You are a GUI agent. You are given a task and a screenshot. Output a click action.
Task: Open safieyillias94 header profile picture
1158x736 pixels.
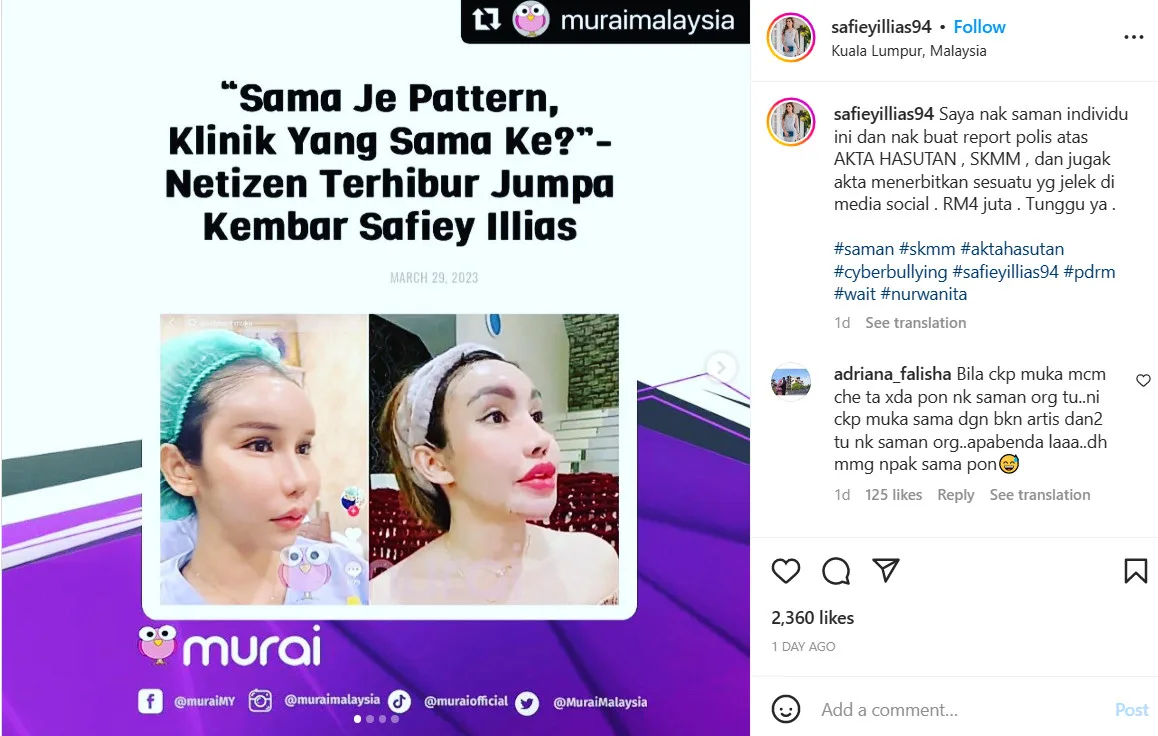pos(791,38)
